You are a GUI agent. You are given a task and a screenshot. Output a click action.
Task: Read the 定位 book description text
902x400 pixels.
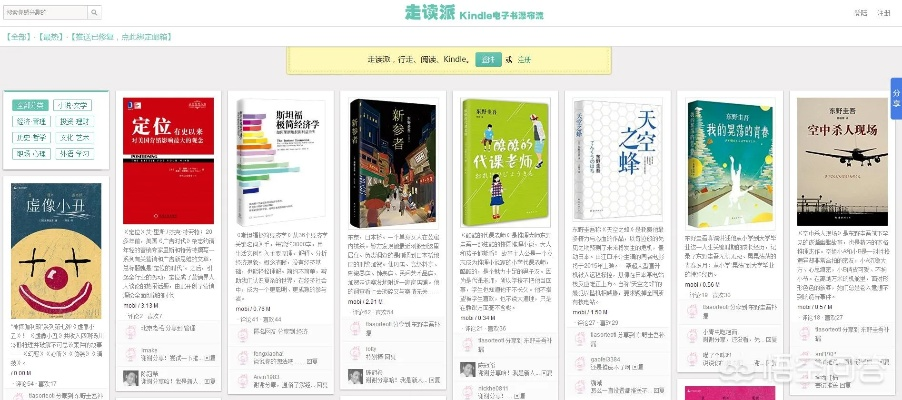(x=169, y=264)
